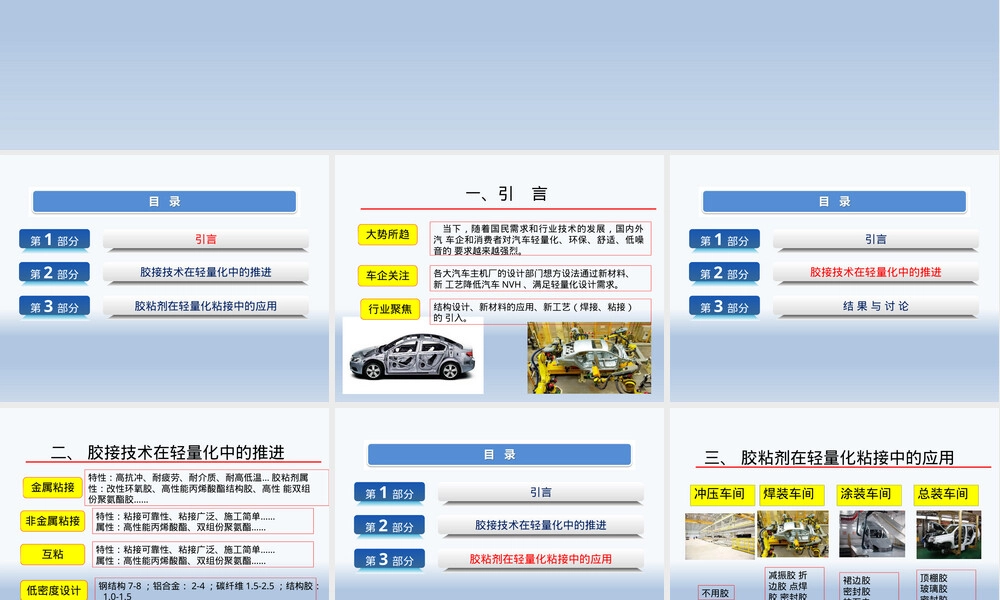Click the red 胶粘剂在轻量化粘接中的应用 entry

[541, 559]
